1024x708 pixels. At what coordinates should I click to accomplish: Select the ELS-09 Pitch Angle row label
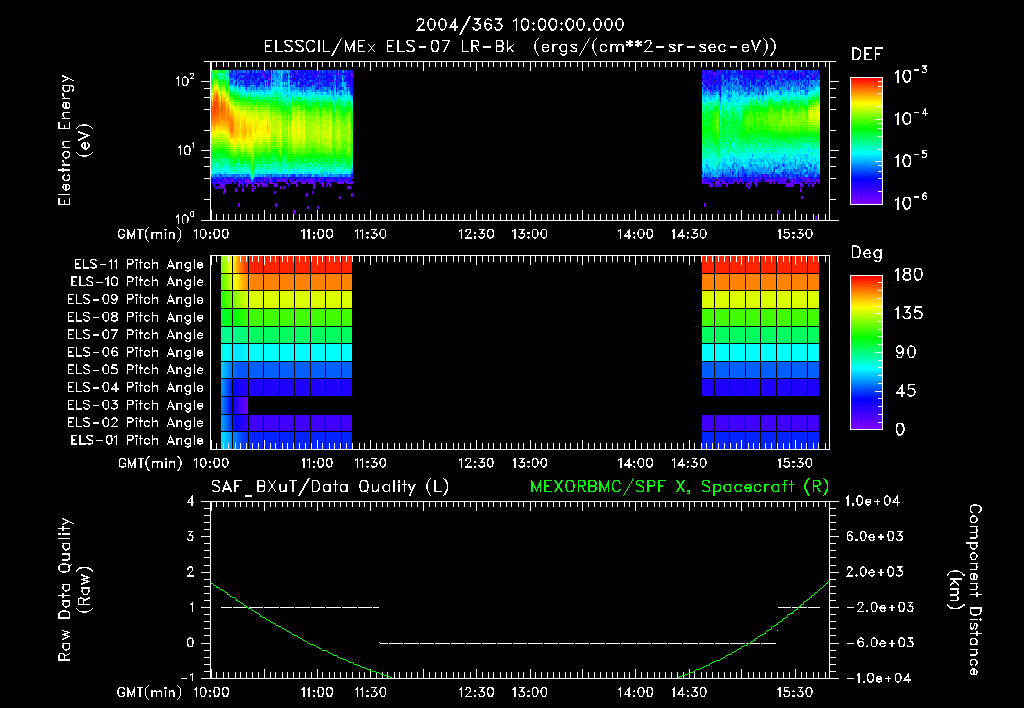(x=136, y=300)
